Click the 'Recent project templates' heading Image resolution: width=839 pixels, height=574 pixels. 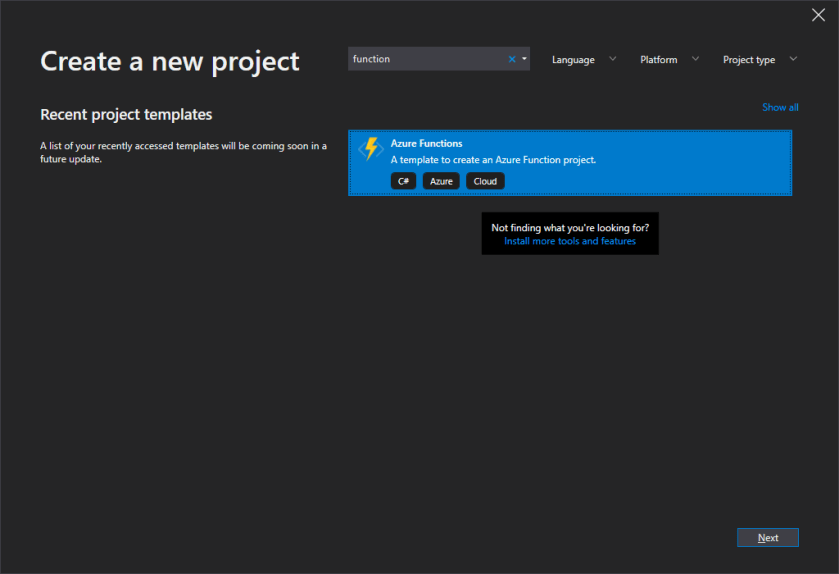126,114
